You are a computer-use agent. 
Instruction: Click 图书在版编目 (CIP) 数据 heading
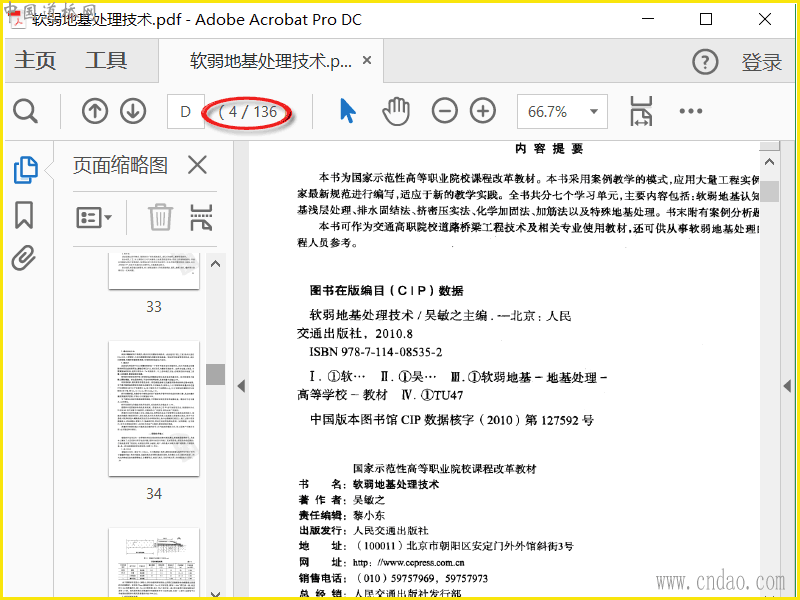coord(387,291)
